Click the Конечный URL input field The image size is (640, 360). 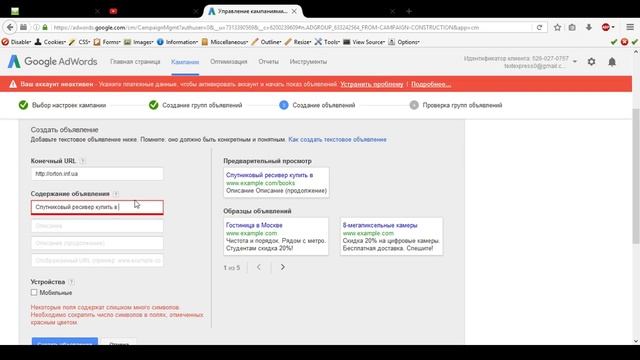(x=97, y=174)
